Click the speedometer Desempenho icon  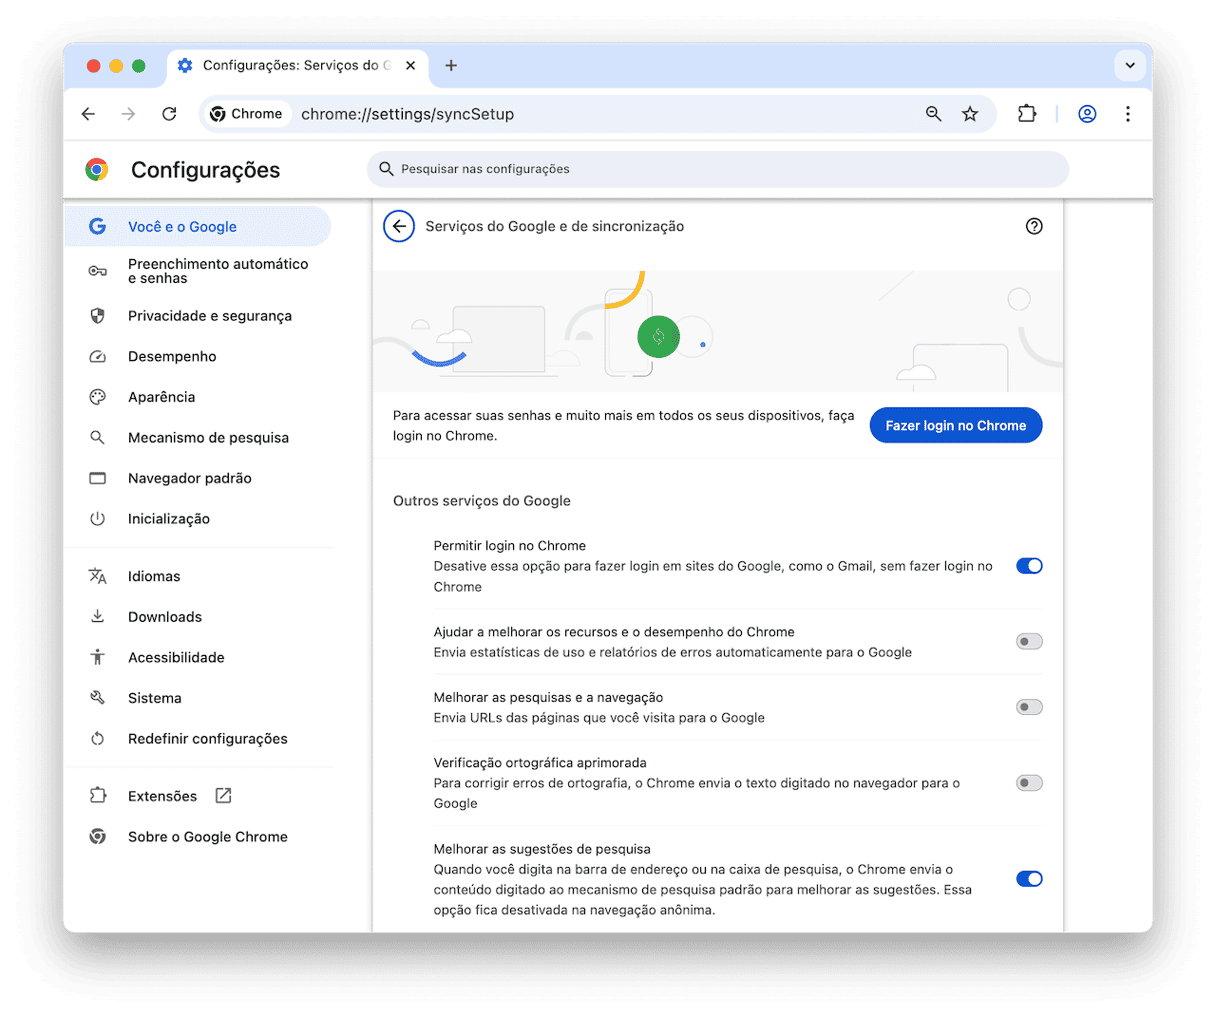(x=97, y=356)
